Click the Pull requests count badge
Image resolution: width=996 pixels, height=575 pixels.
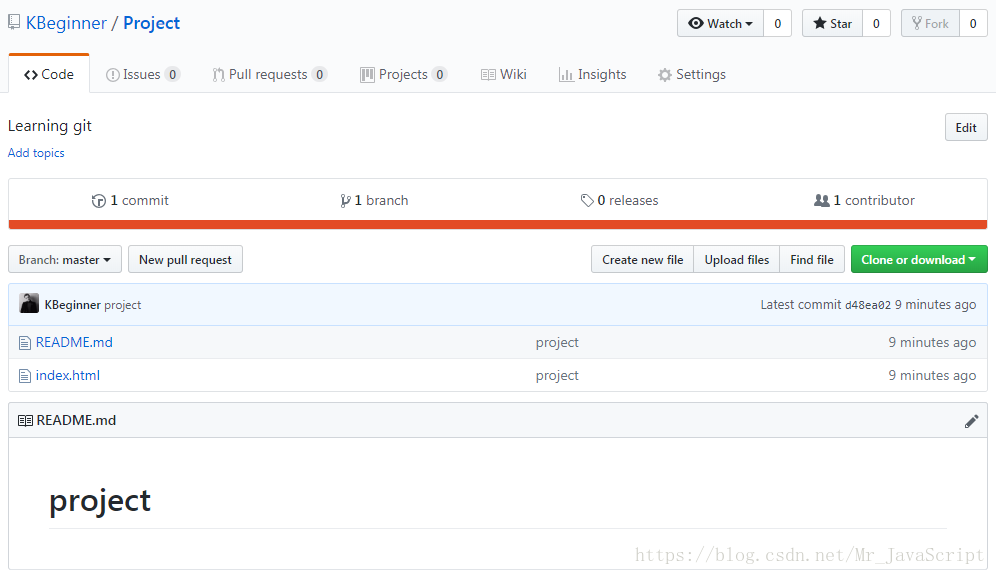coord(320,74)
